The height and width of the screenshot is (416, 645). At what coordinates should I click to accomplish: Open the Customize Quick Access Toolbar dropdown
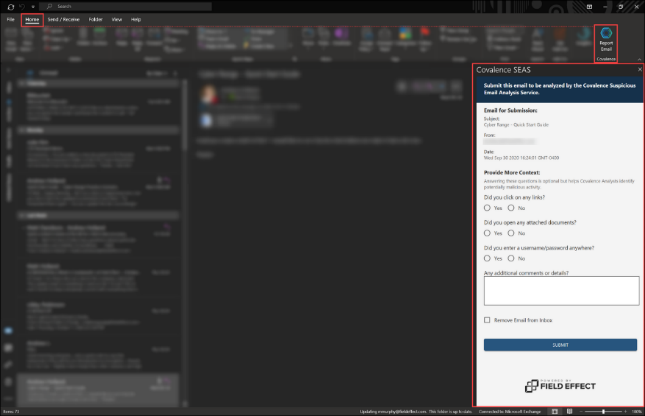[x=33, y=7]
